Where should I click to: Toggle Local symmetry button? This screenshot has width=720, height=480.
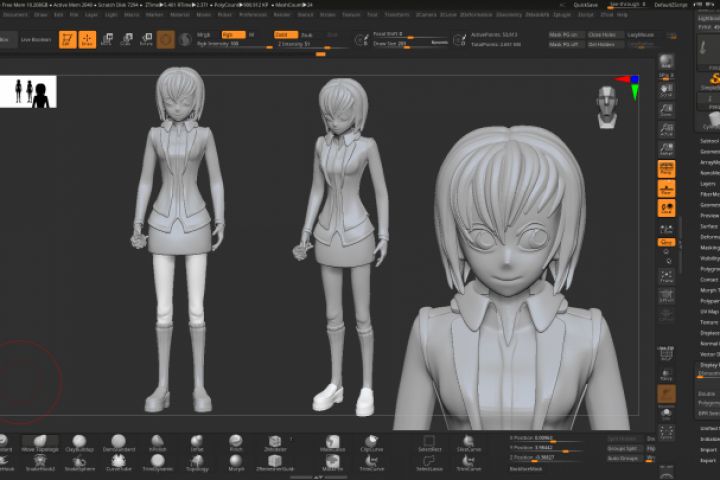coord(666,209)
